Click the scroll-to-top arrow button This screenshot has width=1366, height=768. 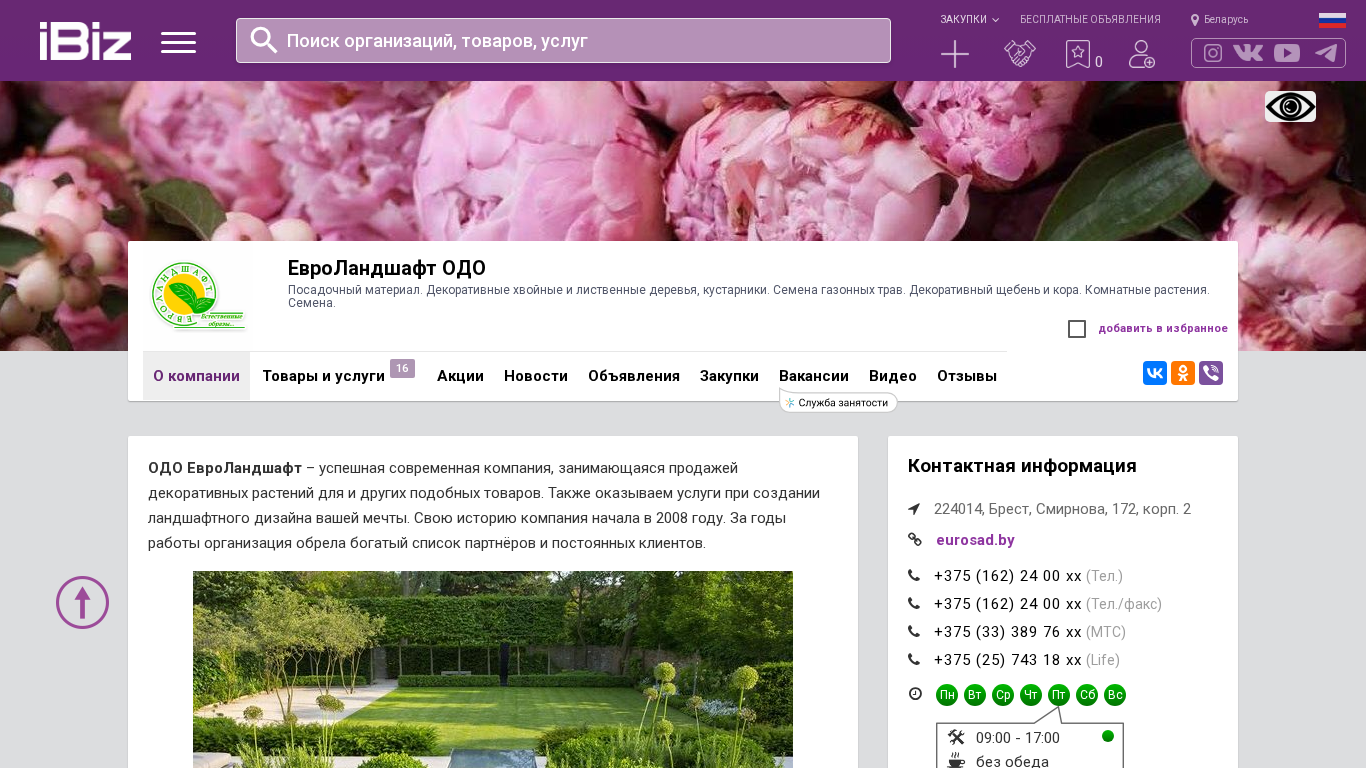pos(82,602)
